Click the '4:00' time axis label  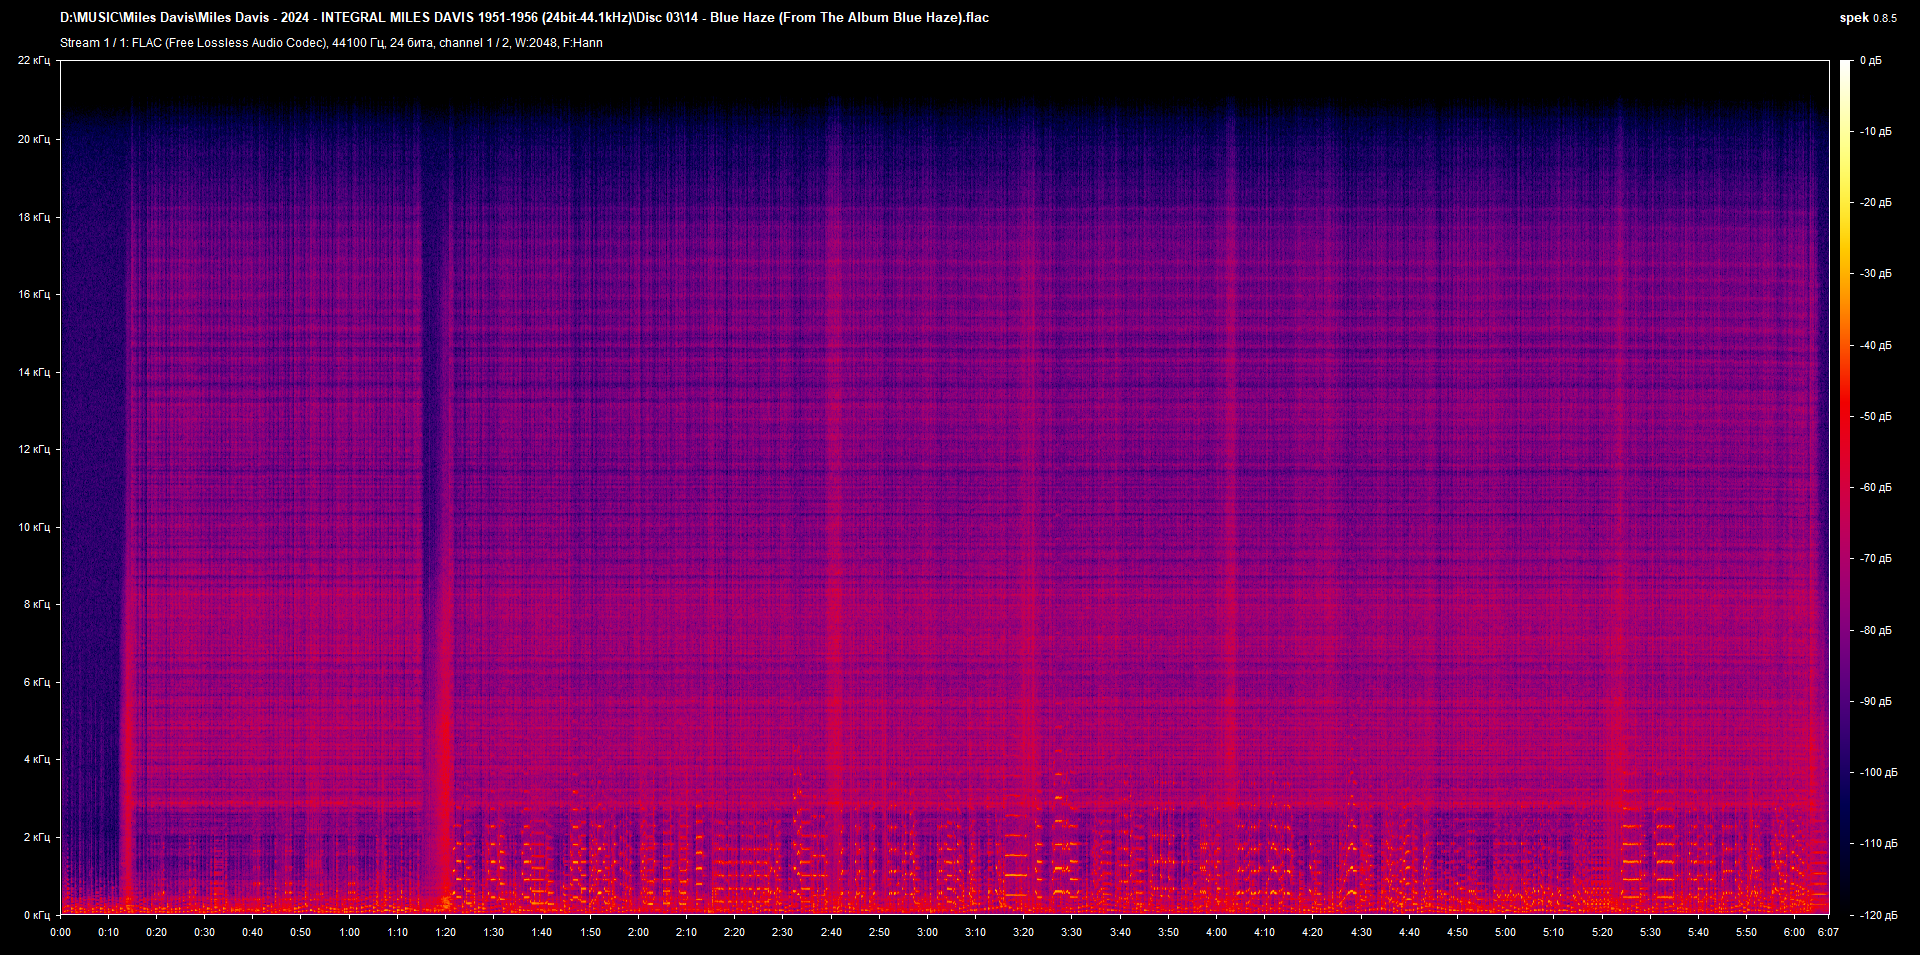1216,932
